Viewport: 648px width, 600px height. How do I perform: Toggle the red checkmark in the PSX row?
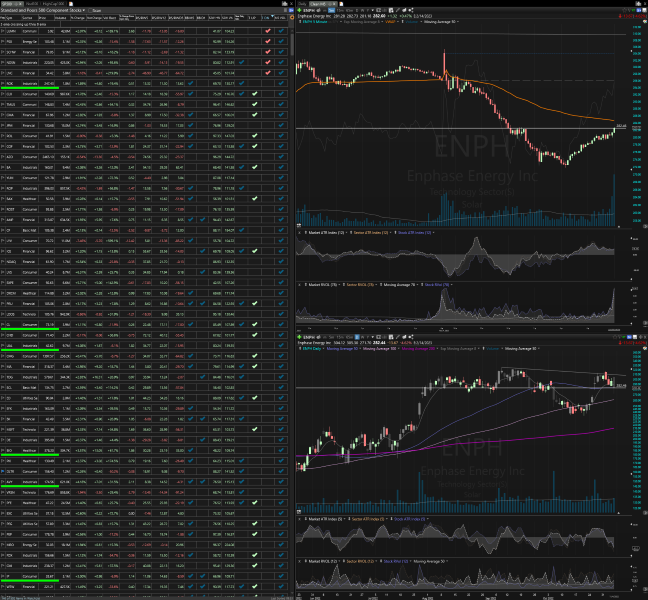click(x=268, y=41)
